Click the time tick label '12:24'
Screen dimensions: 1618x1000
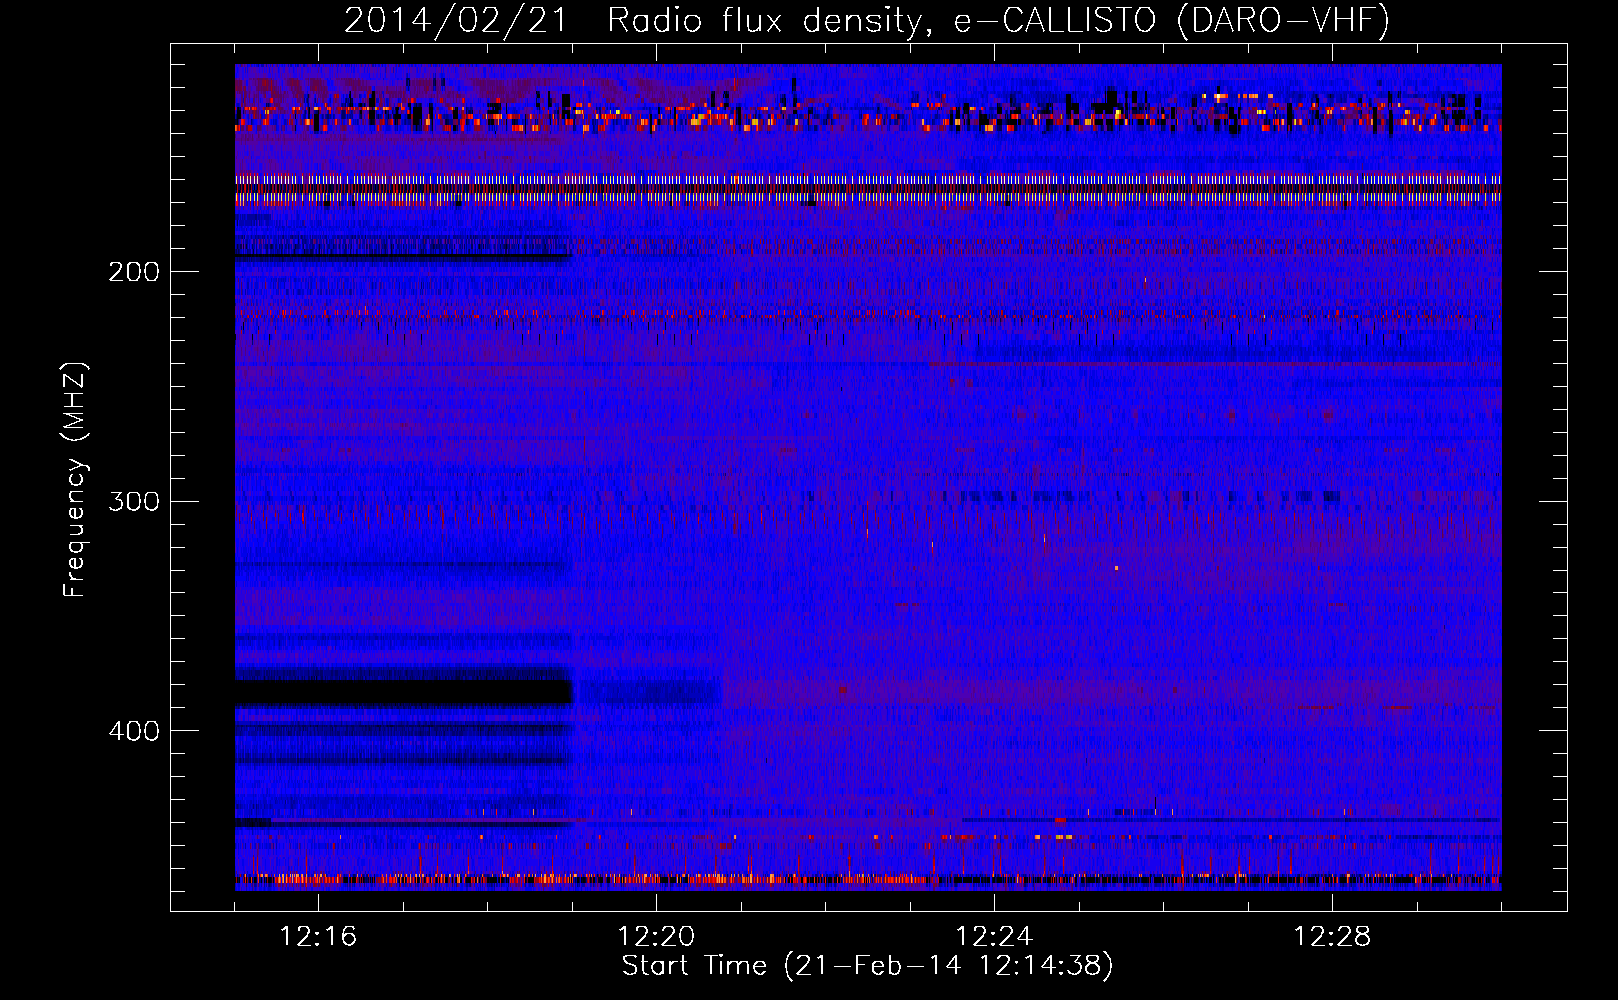click(994, 937)
